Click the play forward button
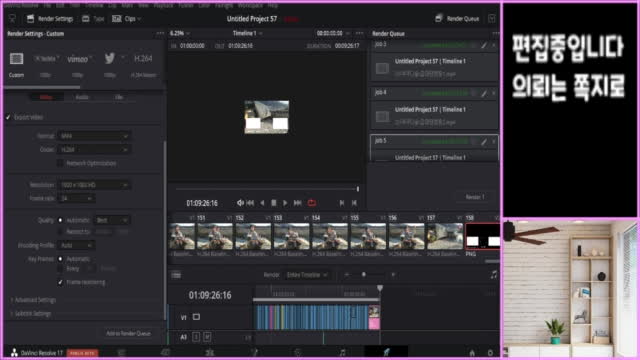This screenshot has height=360, width=640. 285,203
